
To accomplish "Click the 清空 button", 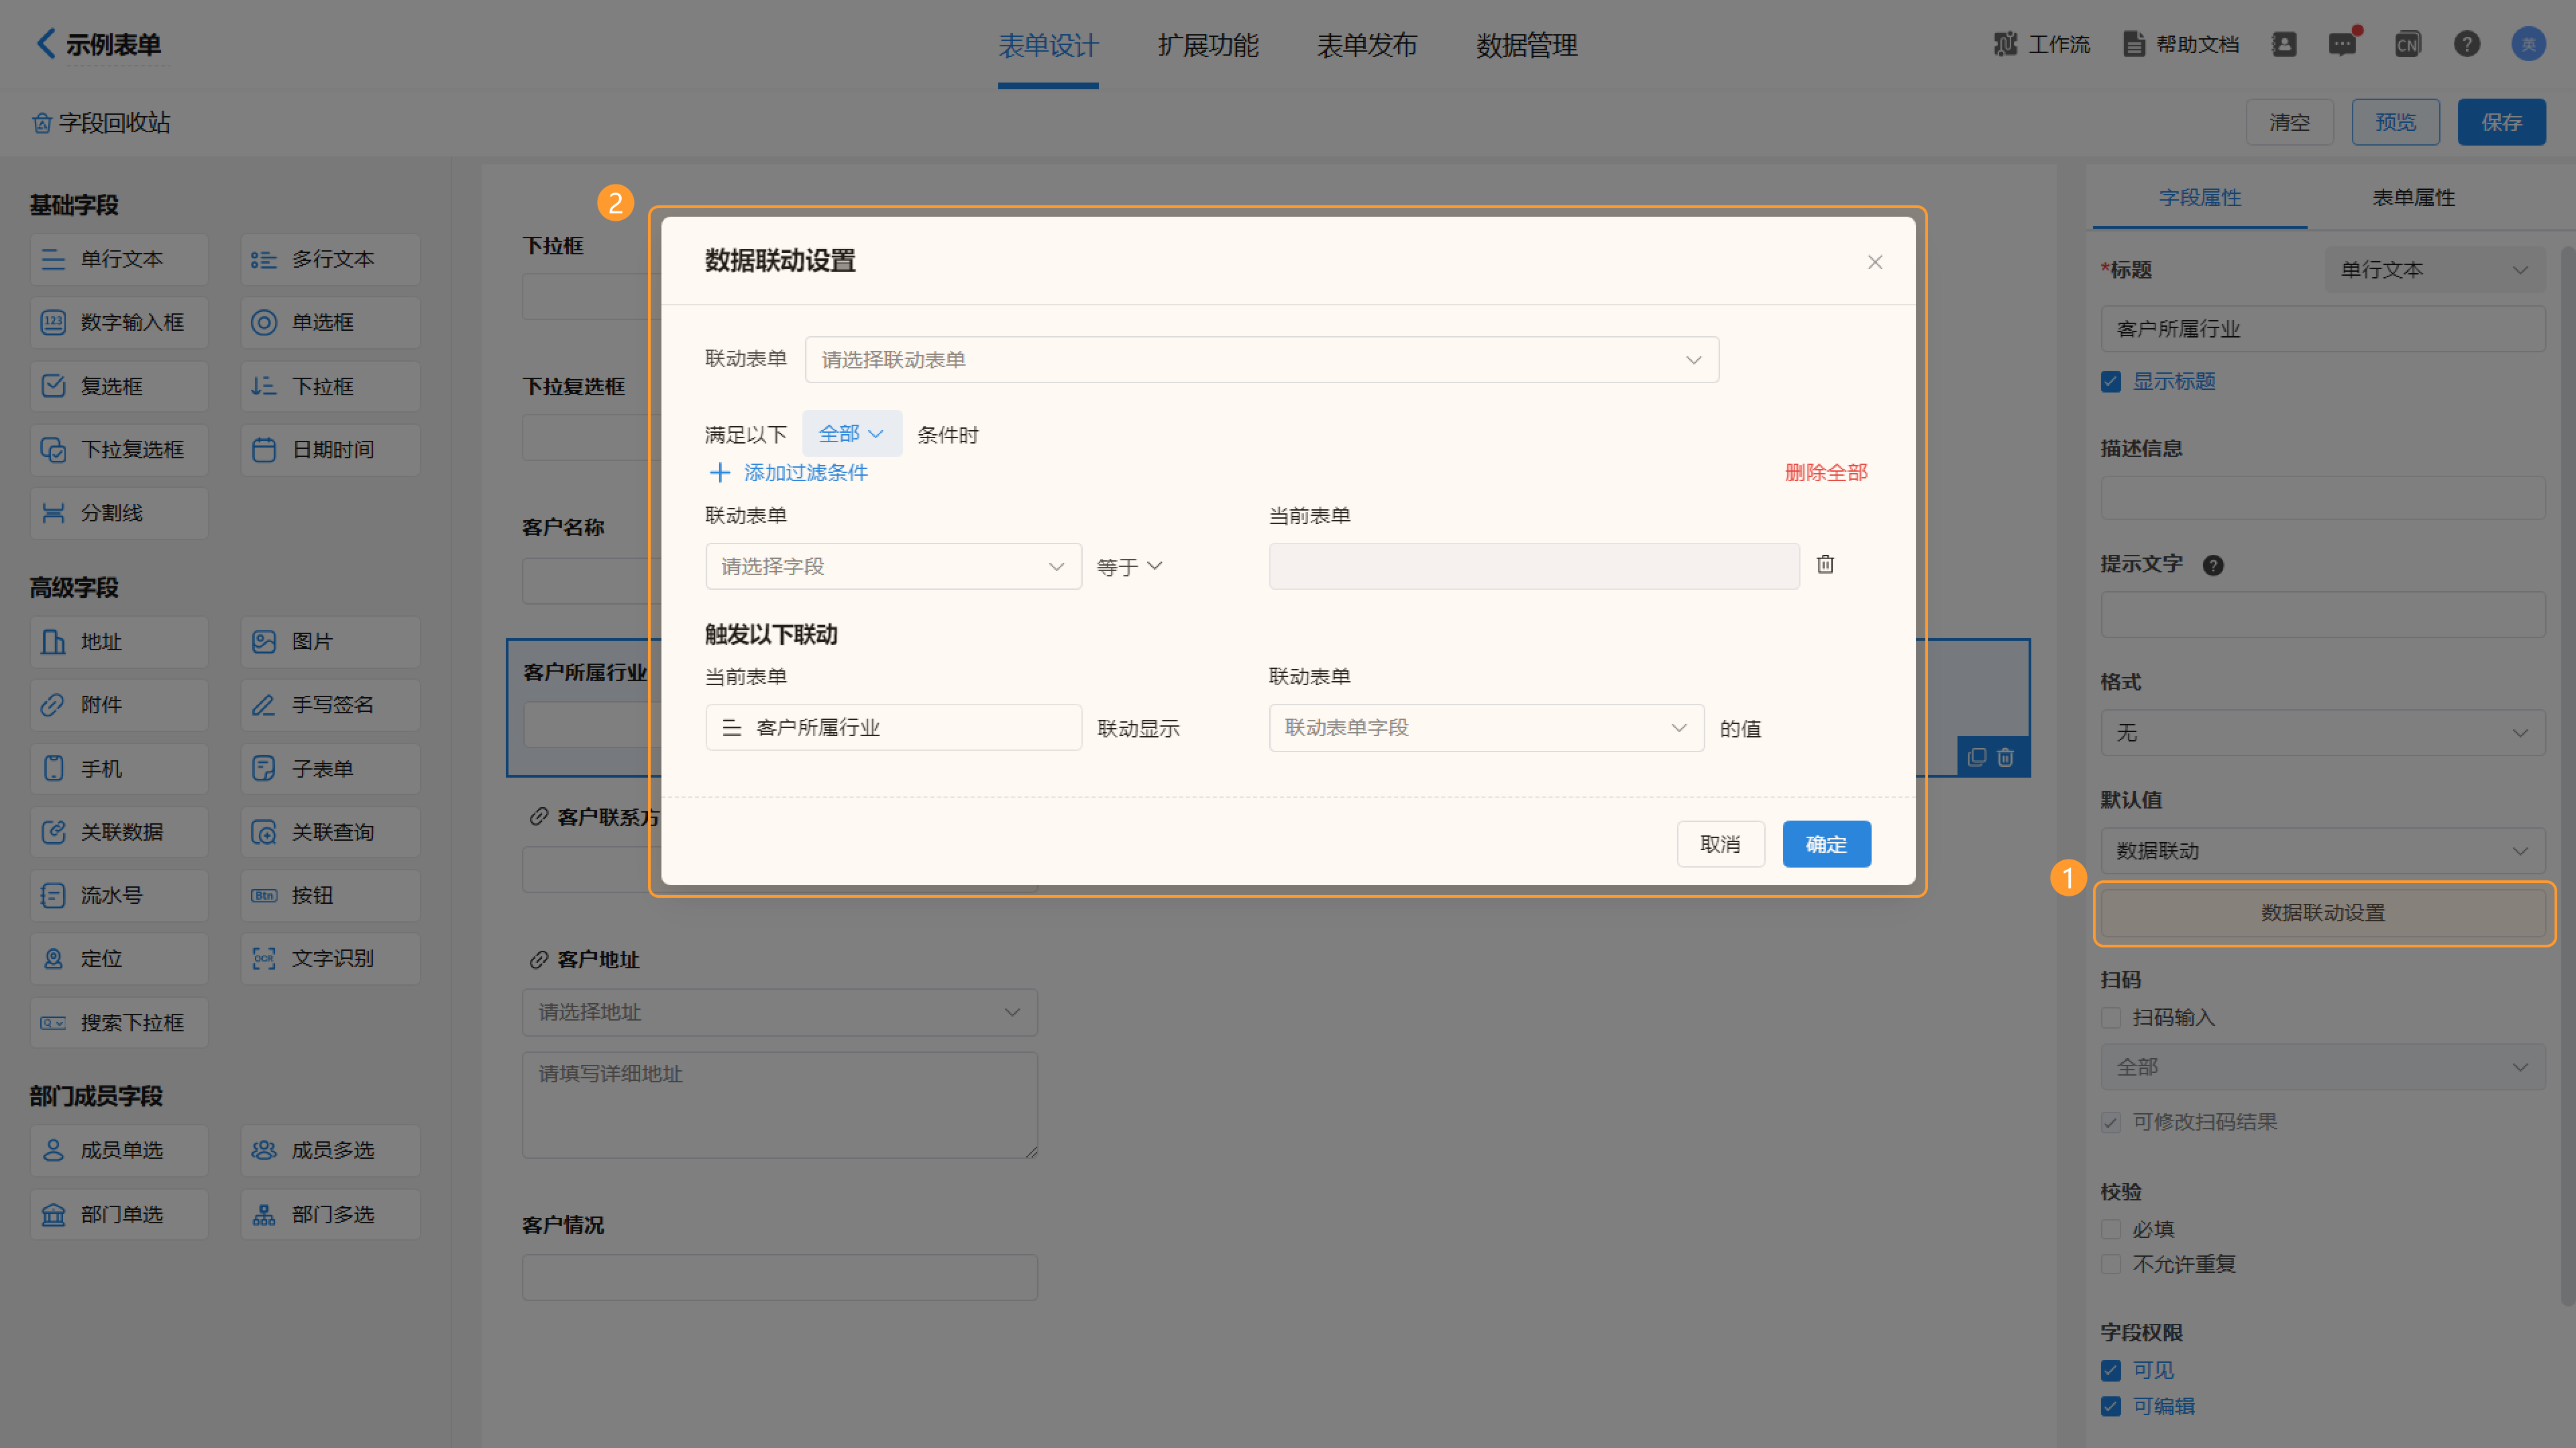I will click(2289, 122).
